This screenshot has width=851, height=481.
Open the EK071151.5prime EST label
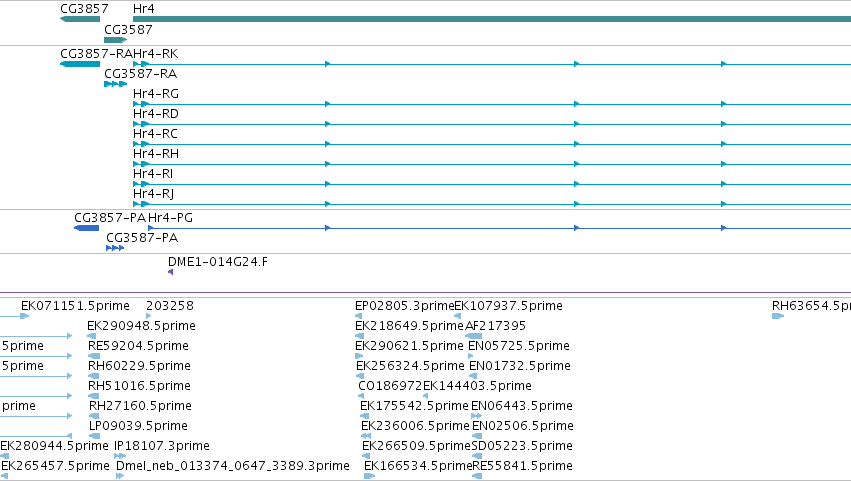pos(75,306)
